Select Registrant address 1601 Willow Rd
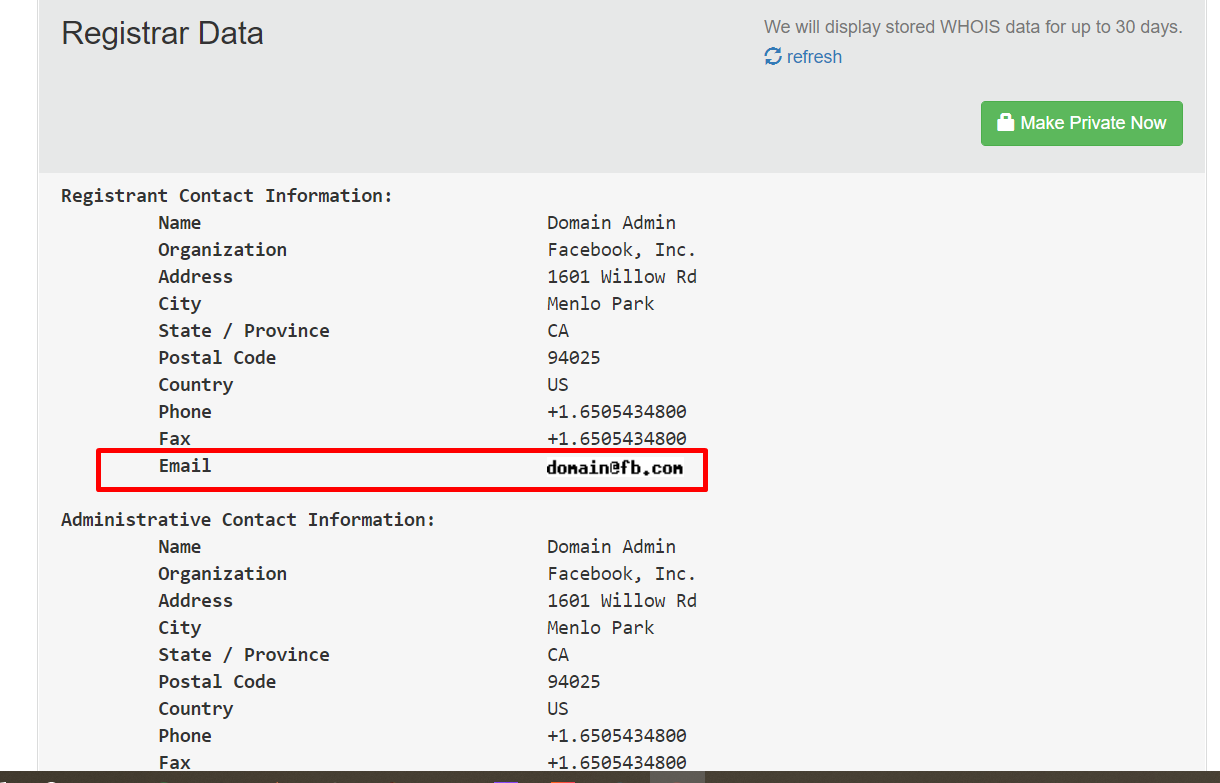This screenshot has height=783, width=1220. coord(622,277)
